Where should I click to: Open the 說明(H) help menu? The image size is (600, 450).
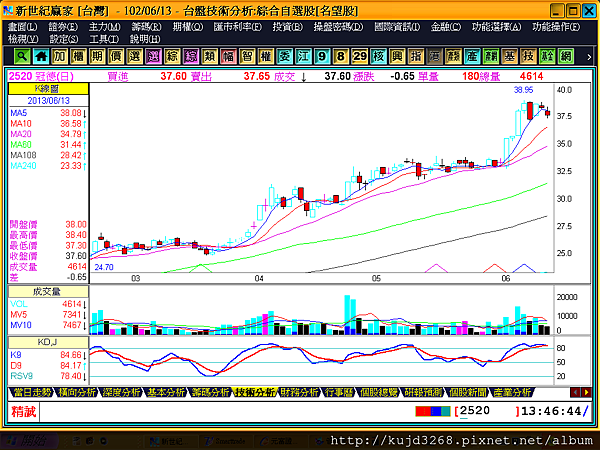point(145,39)
